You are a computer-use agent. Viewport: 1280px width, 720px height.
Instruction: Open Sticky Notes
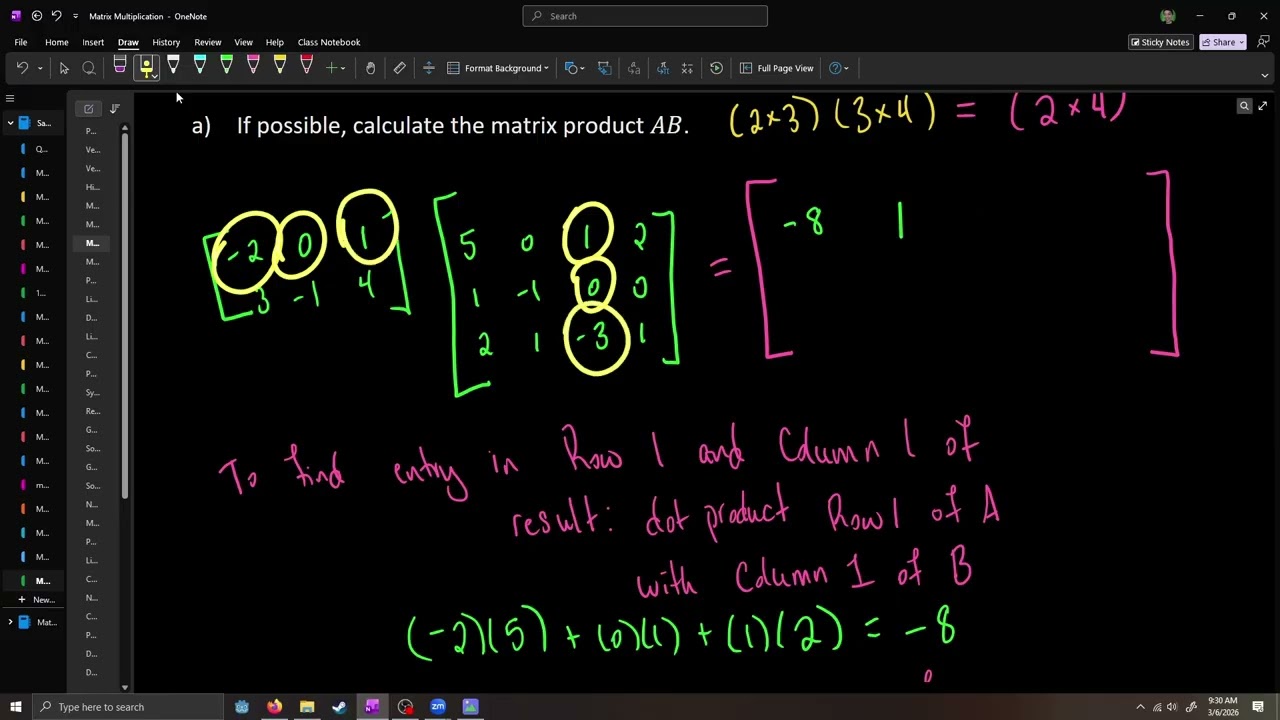coord(1160,42)
